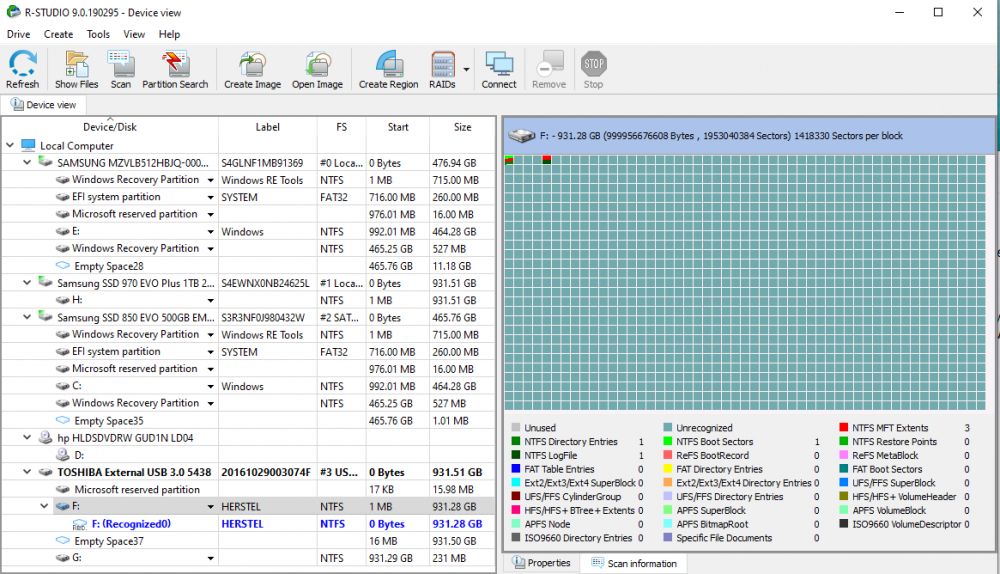The image size is (1000, 574).
Task: Open the RAIDs dropdown arrow
Action: pos(466,70)
